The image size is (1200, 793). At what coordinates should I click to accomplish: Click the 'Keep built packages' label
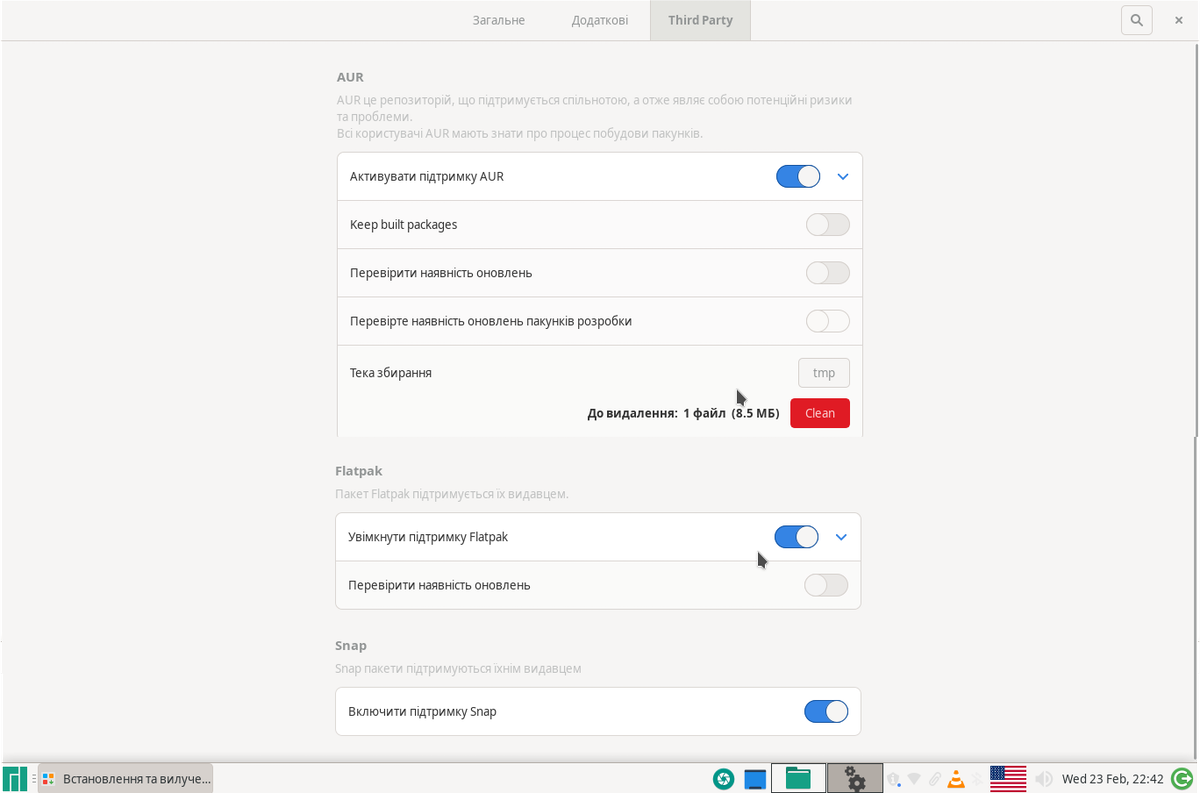click(x=404, y=225)
